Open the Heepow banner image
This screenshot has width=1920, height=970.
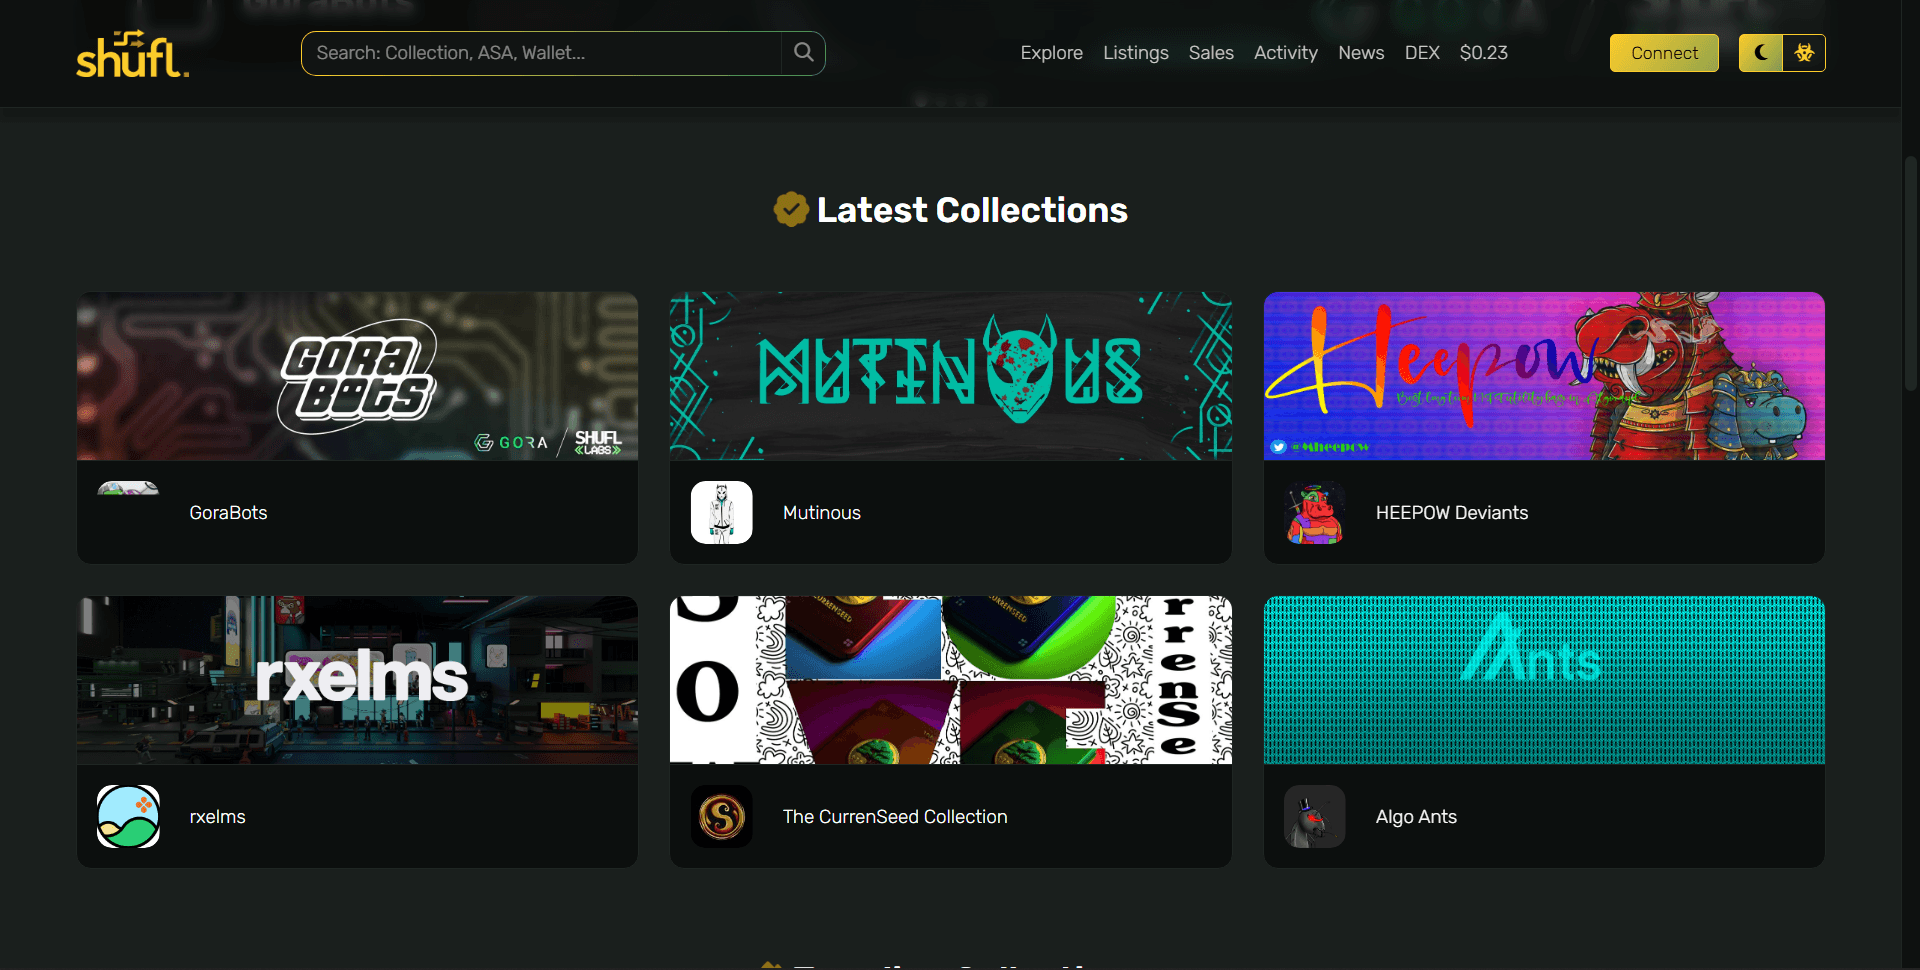pyautogui.click(x=1544, y=376)
